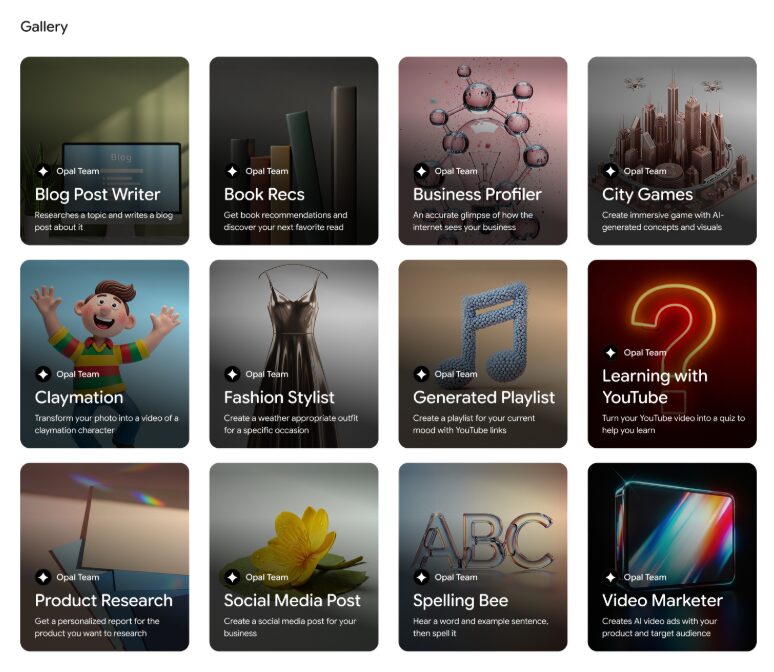The width and height of the screenshot is (774, 672).
Task: Click the clay character image
Action: point(105,336)
